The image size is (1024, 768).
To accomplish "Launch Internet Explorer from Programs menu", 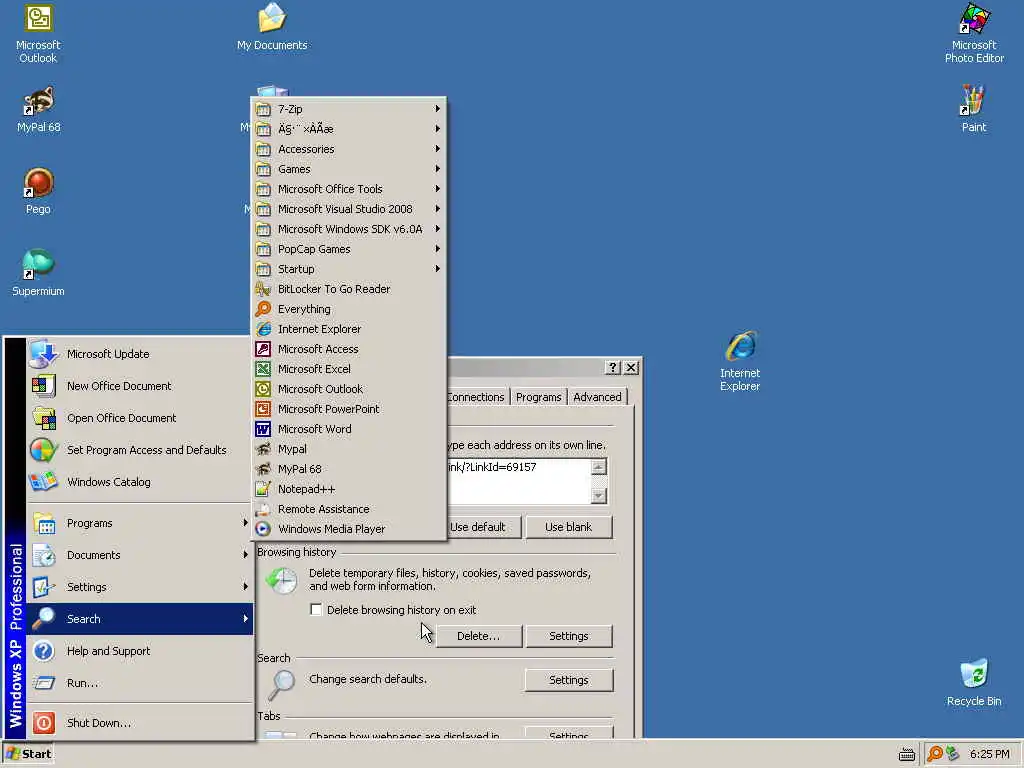I will tap(349, 329).
